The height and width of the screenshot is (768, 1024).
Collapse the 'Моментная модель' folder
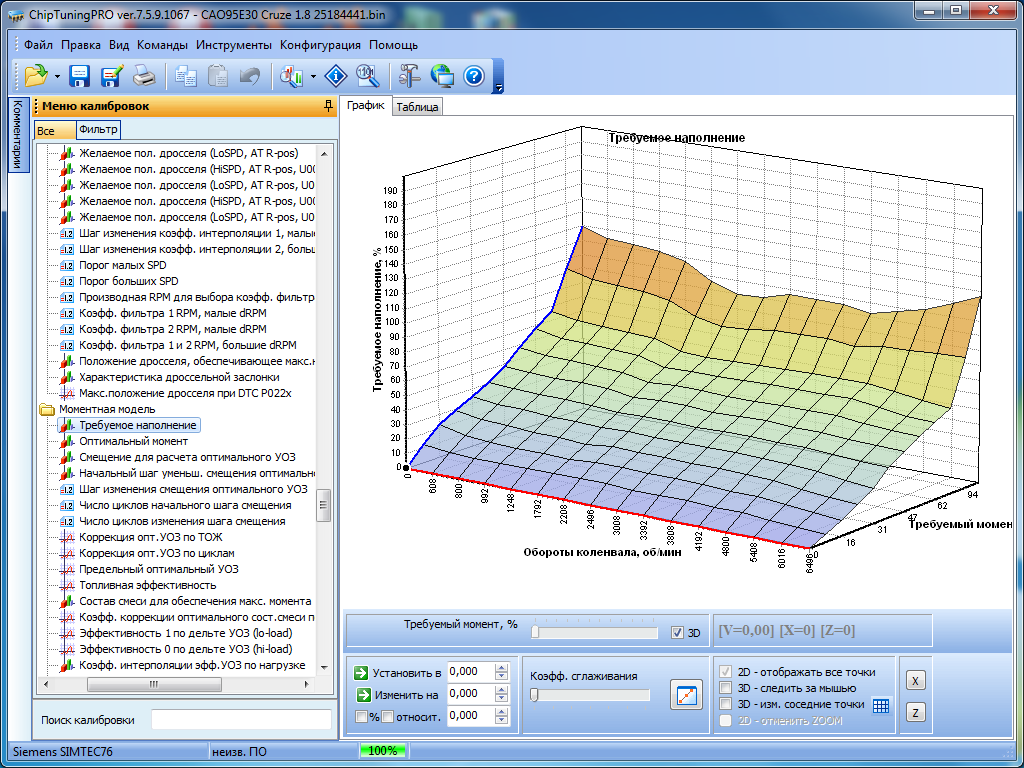tap(47, 409)
